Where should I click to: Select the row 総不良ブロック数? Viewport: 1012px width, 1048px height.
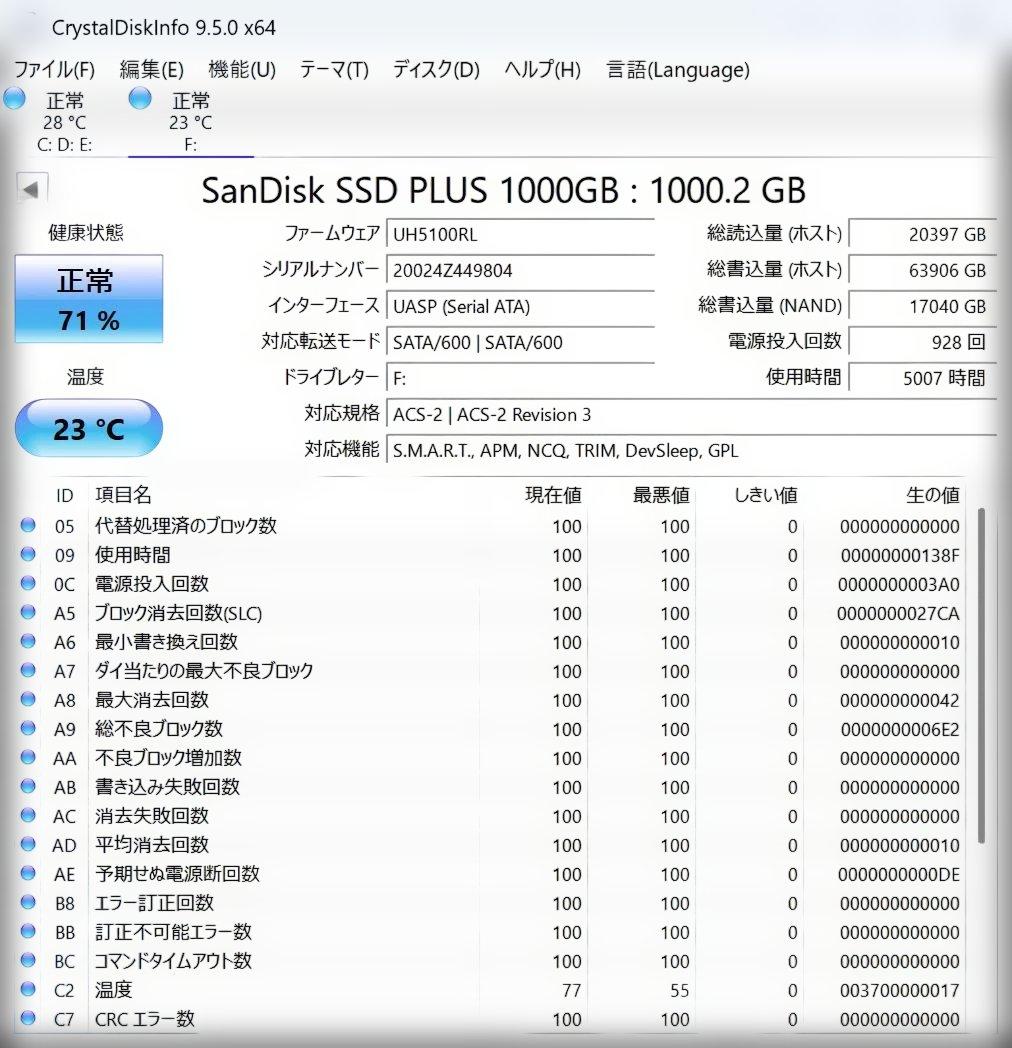coord(491,729)
